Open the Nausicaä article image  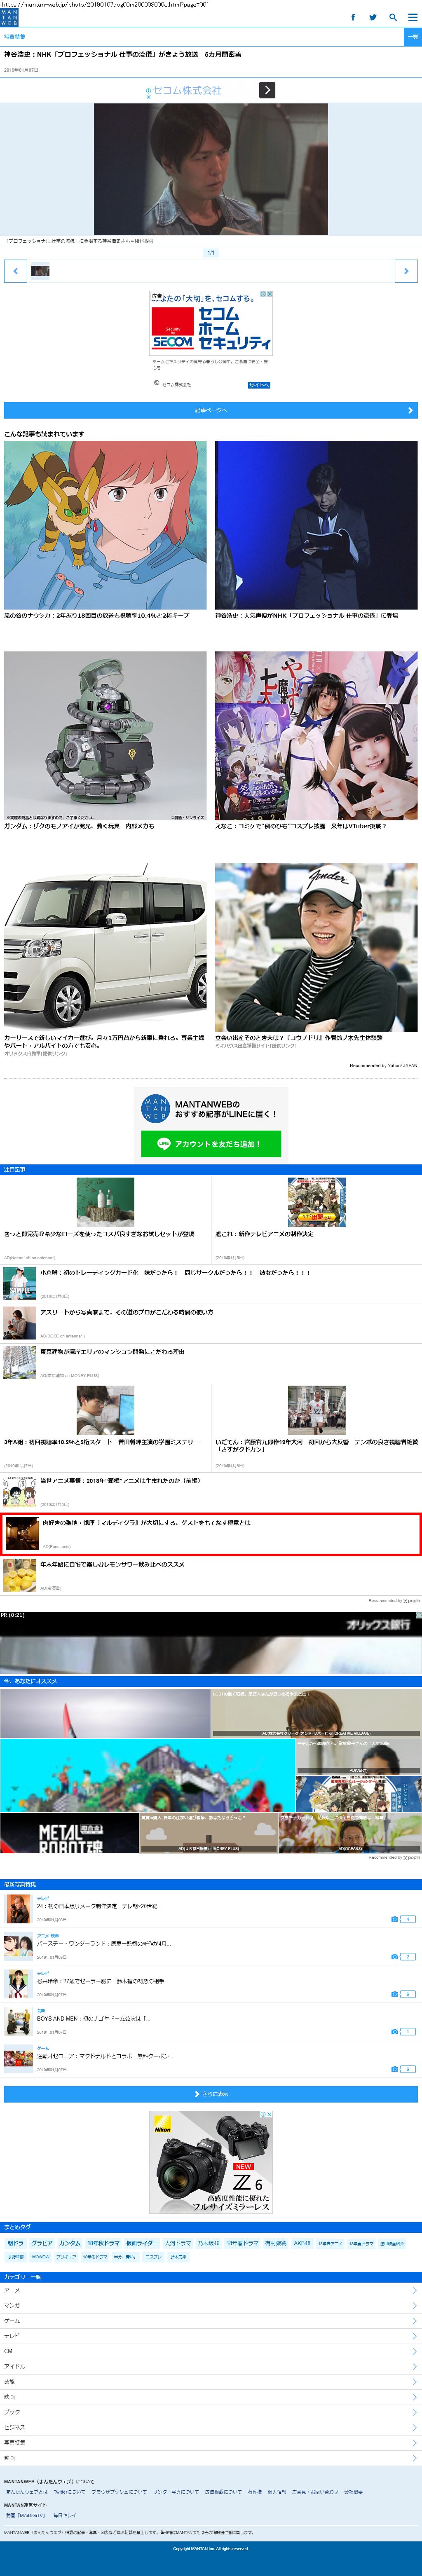point(105,525)
